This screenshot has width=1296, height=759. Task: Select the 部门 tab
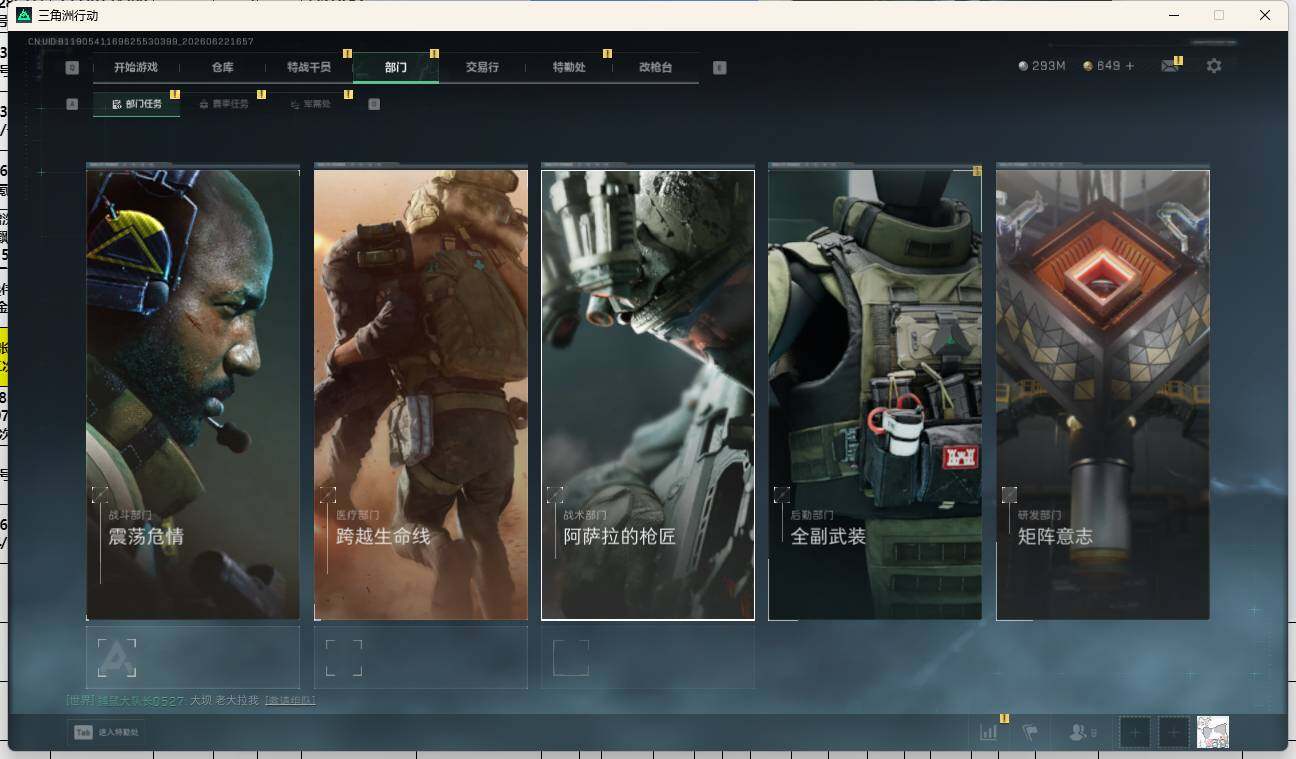click(x=396, y=67)
